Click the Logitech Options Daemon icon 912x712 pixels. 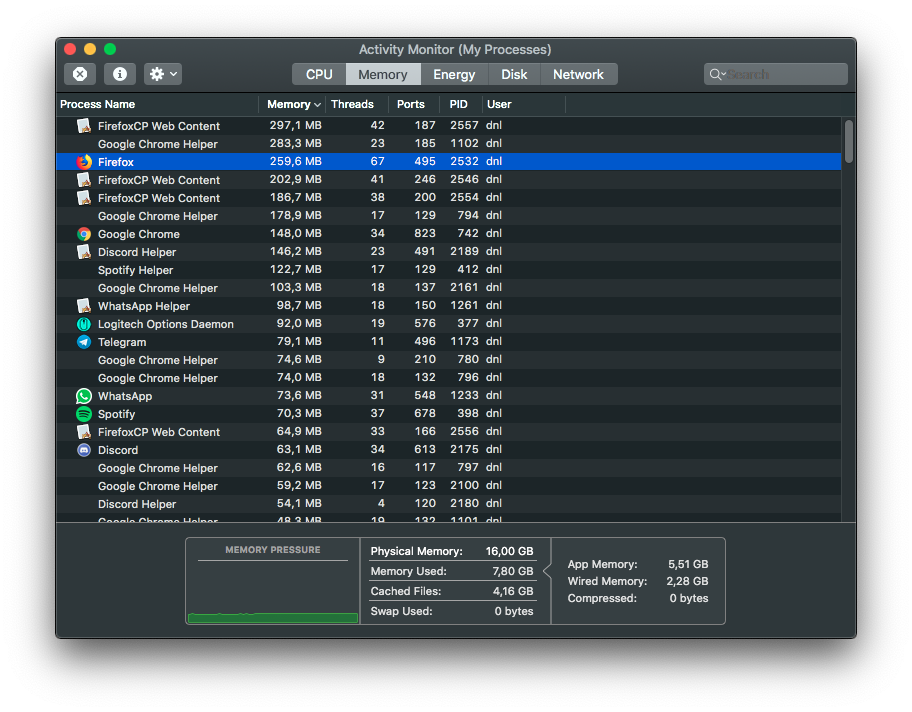click(x=84, y=324)
